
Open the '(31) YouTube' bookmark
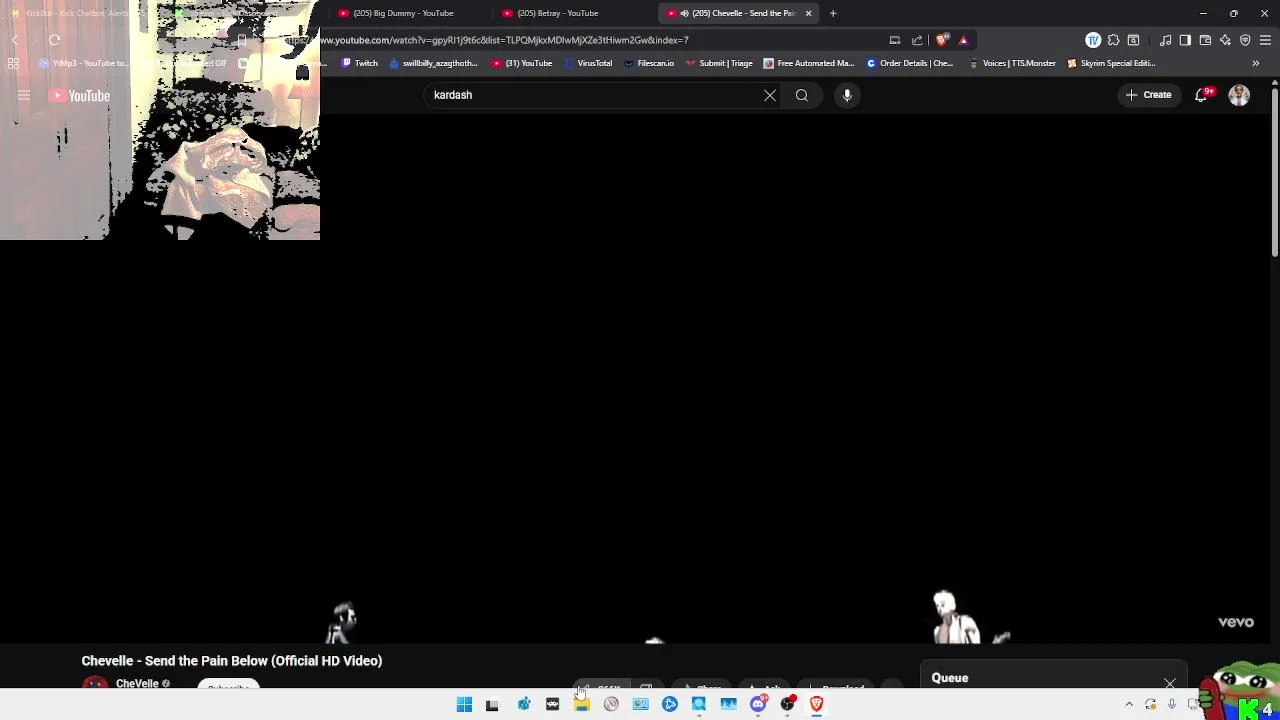[x=522, y=63]
